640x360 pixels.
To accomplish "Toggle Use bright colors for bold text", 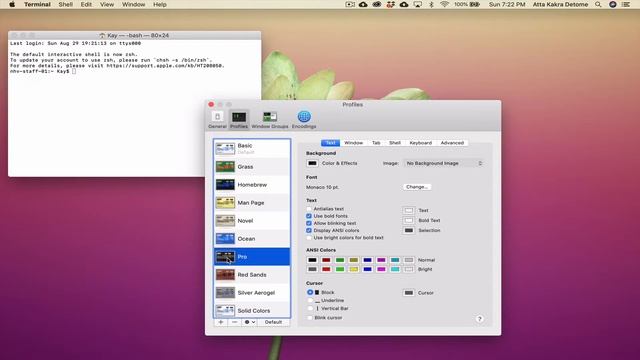I will coord(309,238).
